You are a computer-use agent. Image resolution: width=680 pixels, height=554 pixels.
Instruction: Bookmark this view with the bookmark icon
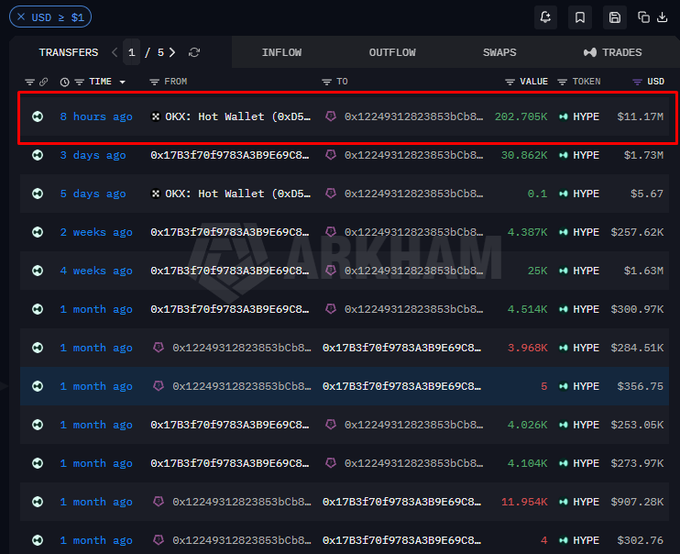point(580,17)
